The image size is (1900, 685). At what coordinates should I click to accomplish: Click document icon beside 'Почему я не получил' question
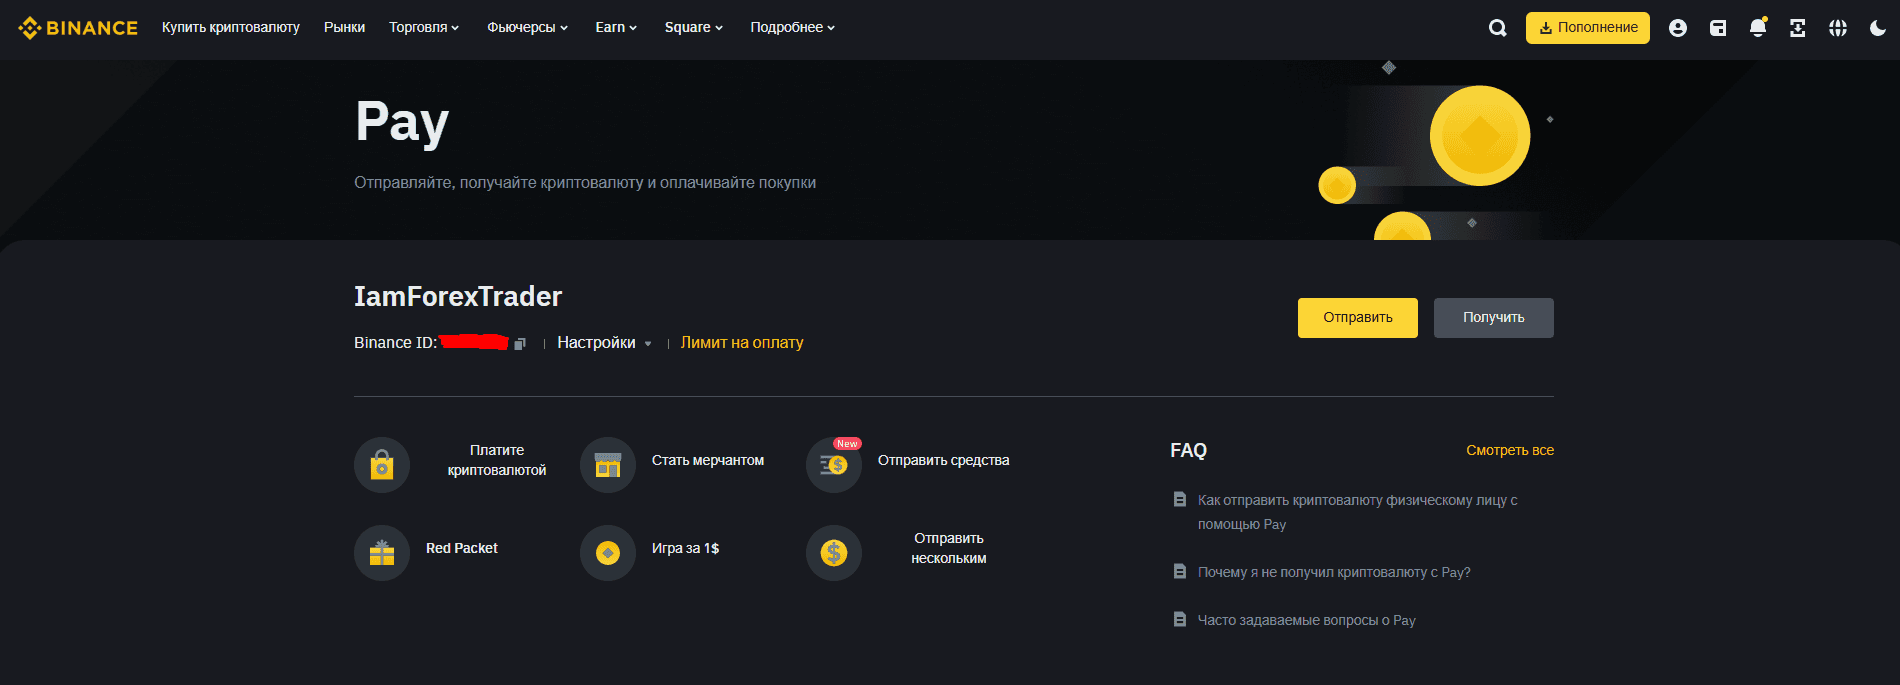pyautogui.click(x=1180, y=571)
